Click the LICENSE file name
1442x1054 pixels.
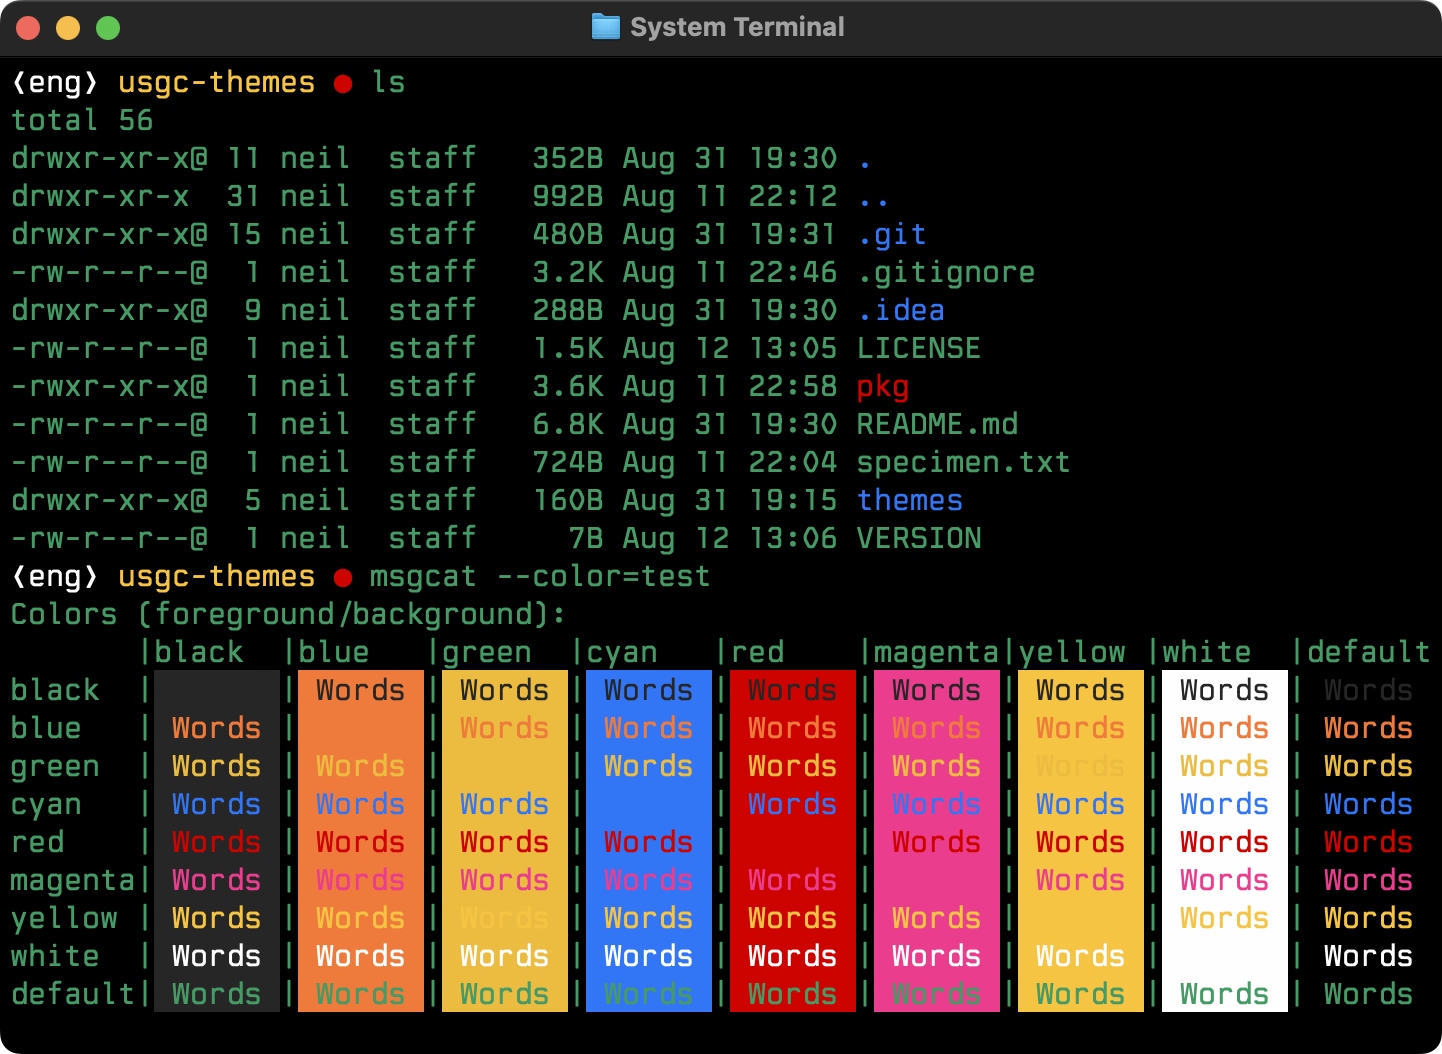(x=919, y=348)
